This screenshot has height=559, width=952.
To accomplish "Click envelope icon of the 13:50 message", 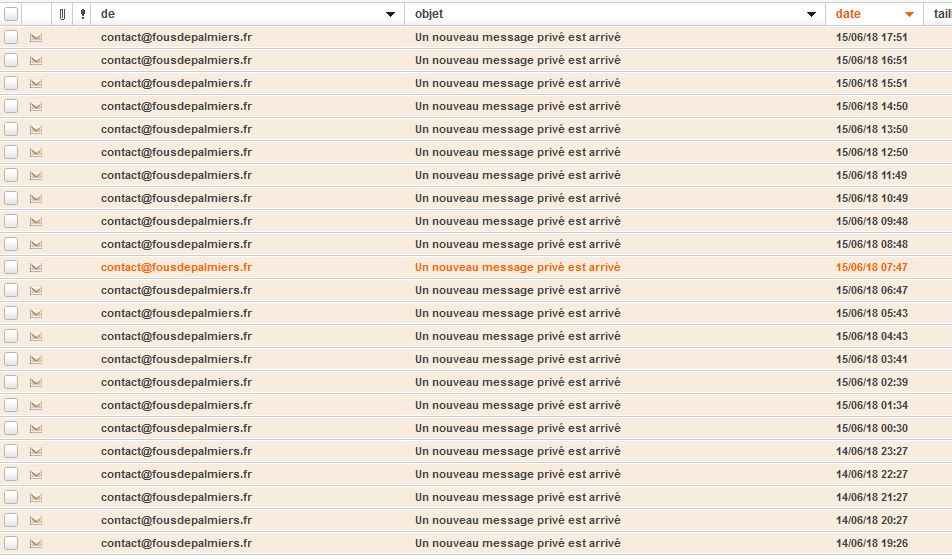I will click(36, 129).
